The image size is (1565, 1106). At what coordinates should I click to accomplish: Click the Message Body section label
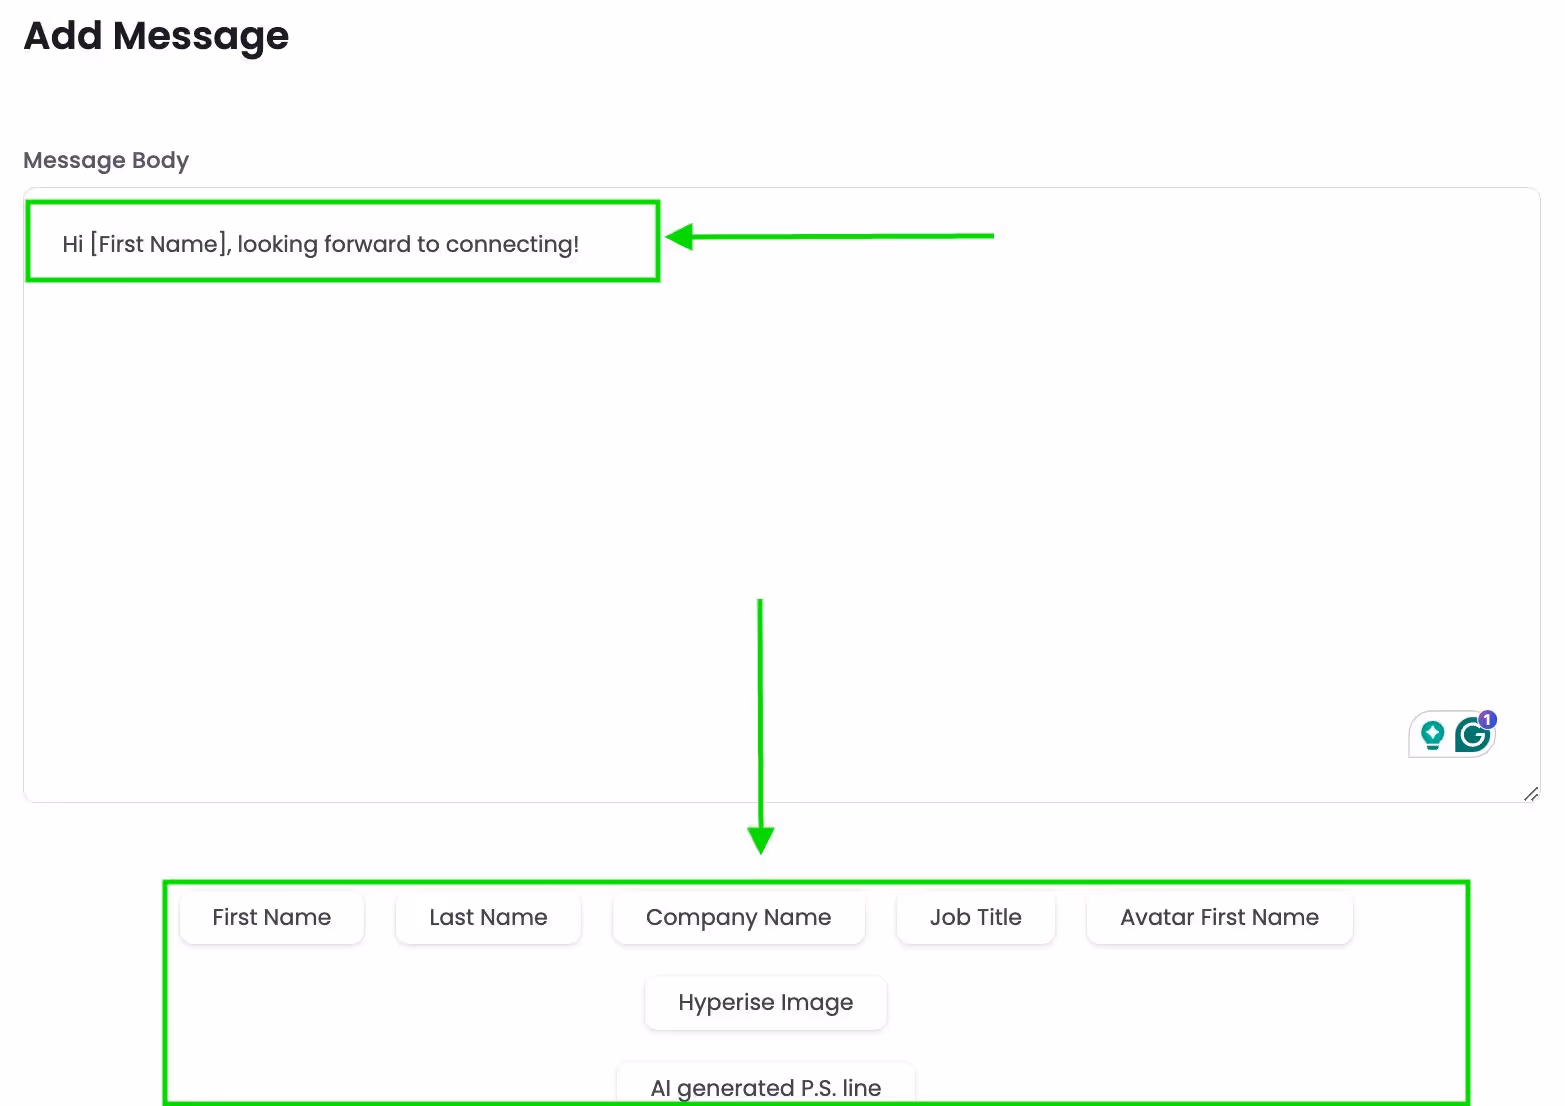[106, 160]
